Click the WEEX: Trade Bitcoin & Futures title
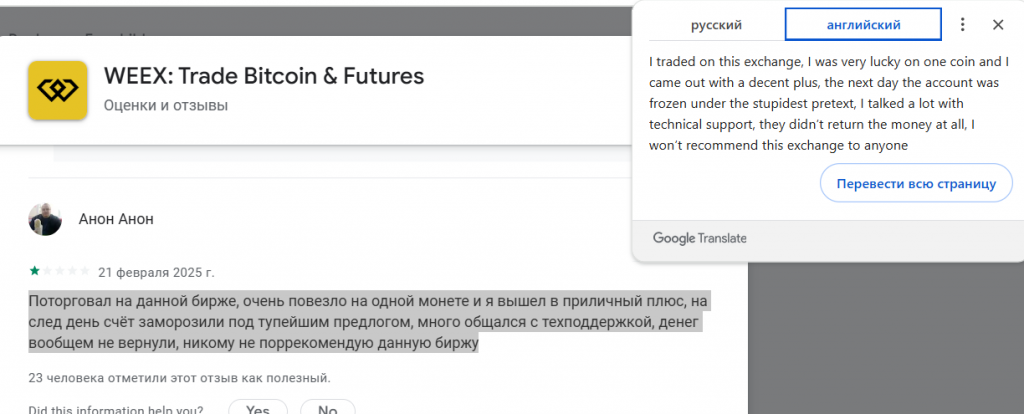 264,76
